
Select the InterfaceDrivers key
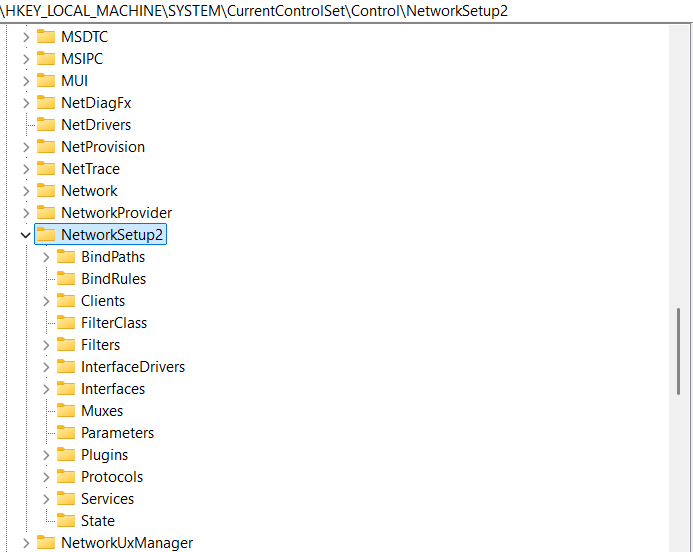[133, 367]
